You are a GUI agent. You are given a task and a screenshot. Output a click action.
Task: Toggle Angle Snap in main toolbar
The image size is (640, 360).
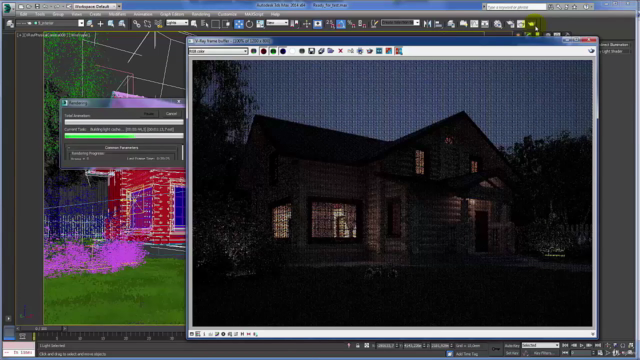tap(341, 24)
